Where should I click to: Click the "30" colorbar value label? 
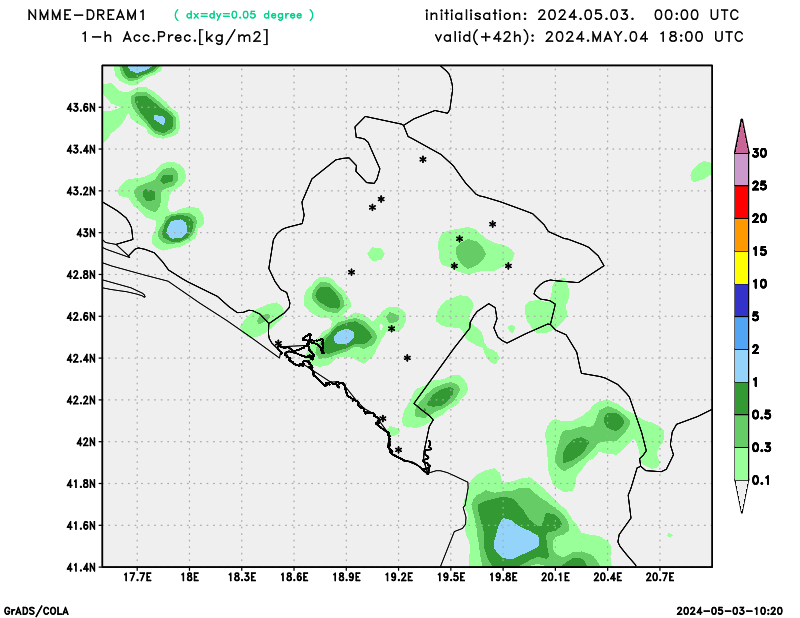tap(759, 153)
